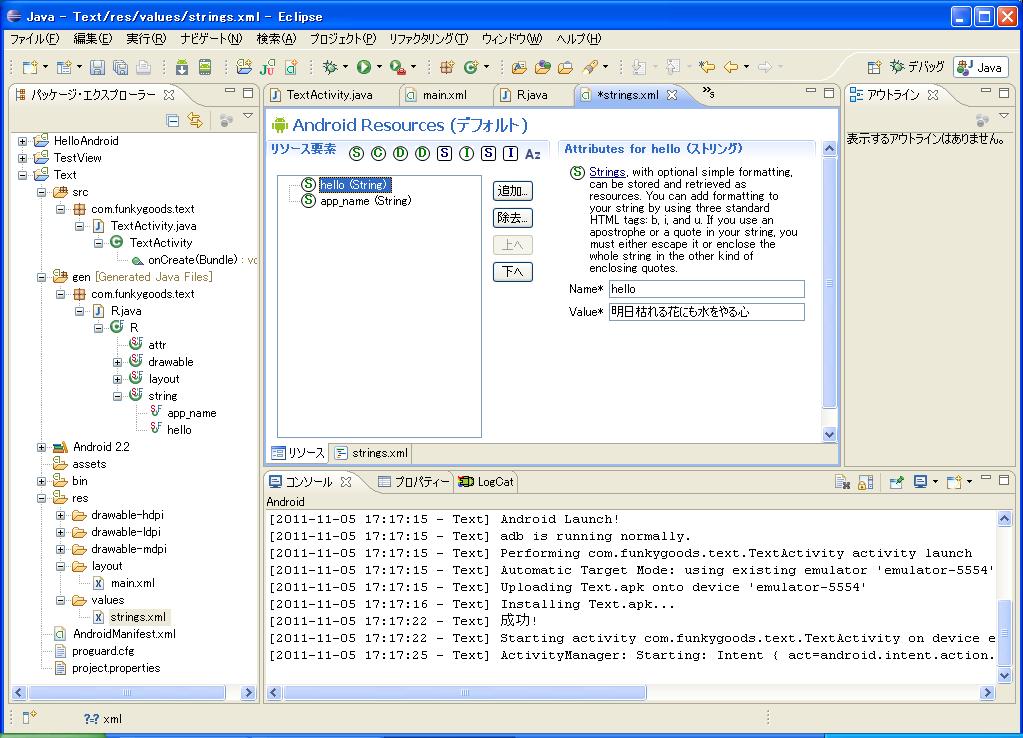Open the Android Virtual Device Manager icon

[205, 67]
